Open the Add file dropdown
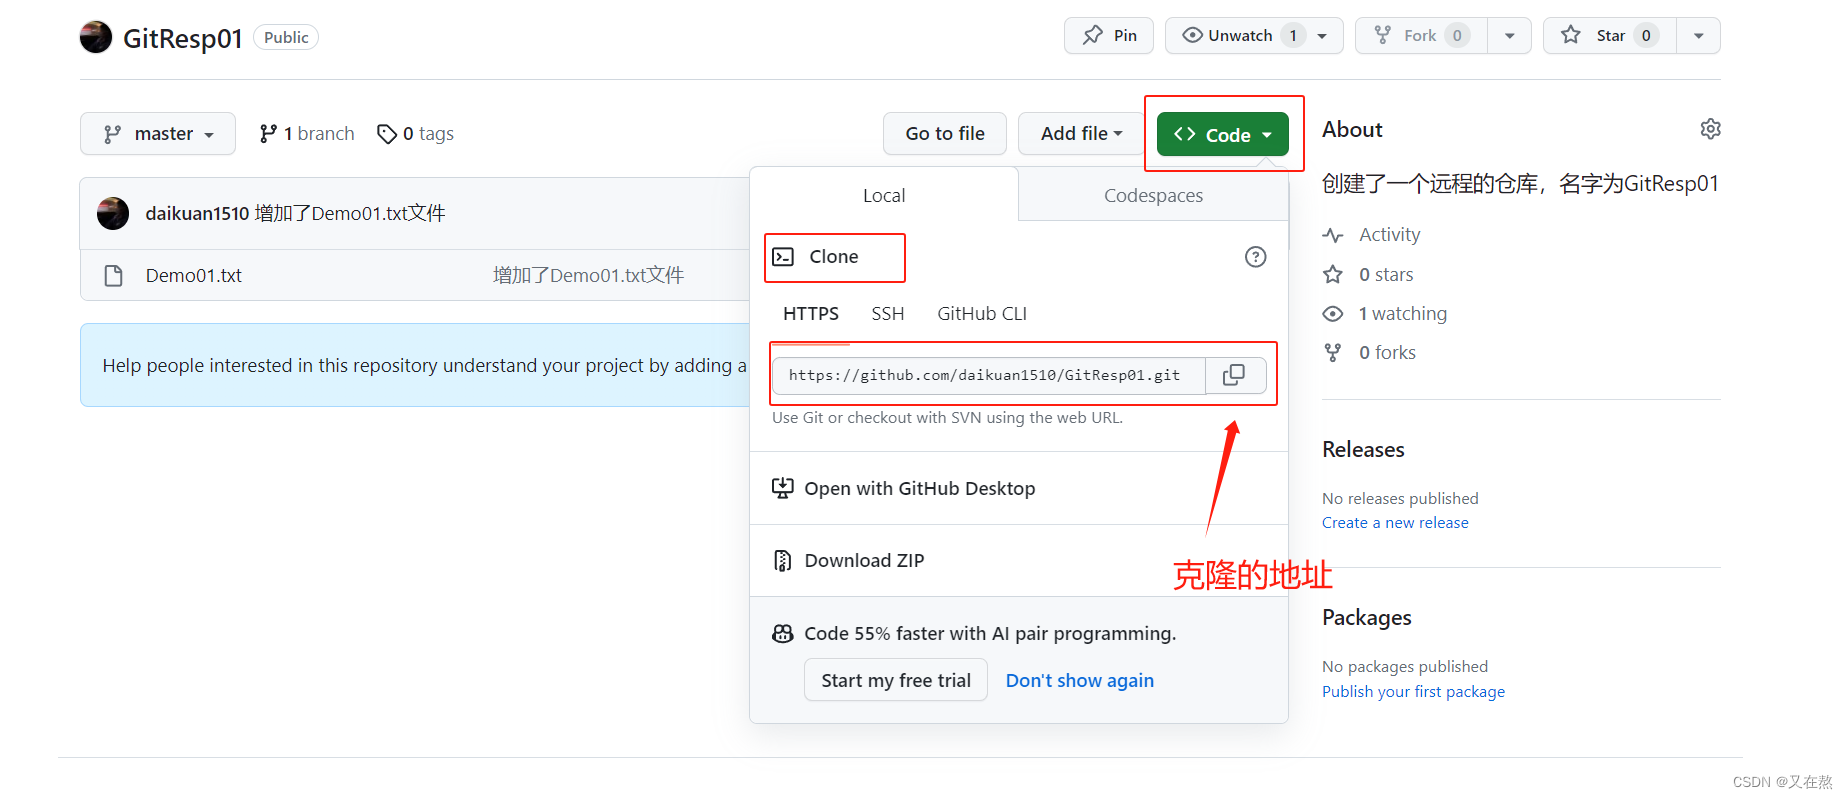This screenshot has width=1848, height=799. [1081, 134]
